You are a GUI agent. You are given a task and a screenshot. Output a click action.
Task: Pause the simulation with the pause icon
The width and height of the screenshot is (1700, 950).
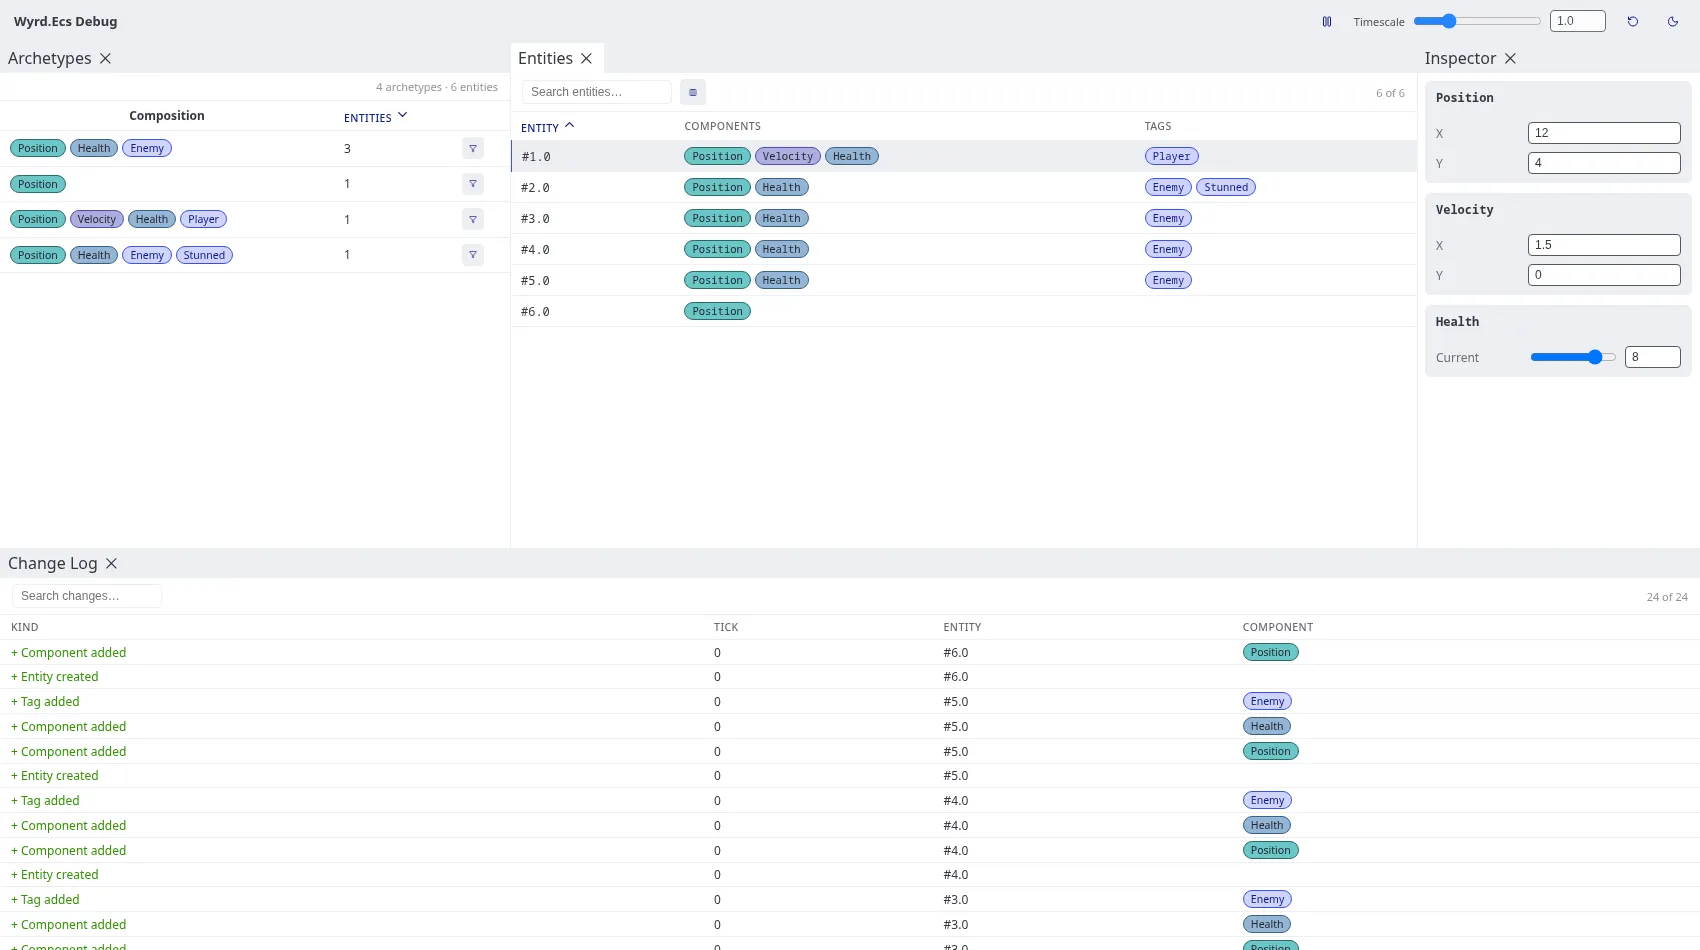point(1327,21)
